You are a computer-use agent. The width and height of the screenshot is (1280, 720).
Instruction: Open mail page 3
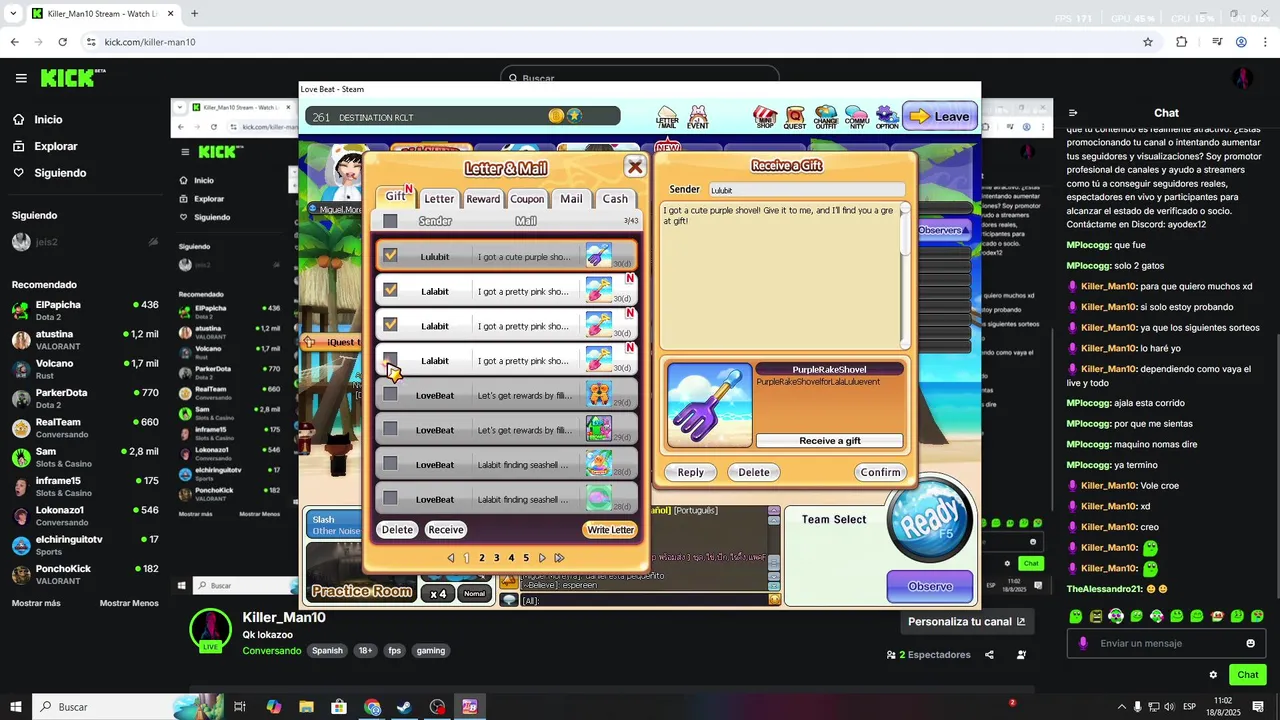tap(496, 558)
